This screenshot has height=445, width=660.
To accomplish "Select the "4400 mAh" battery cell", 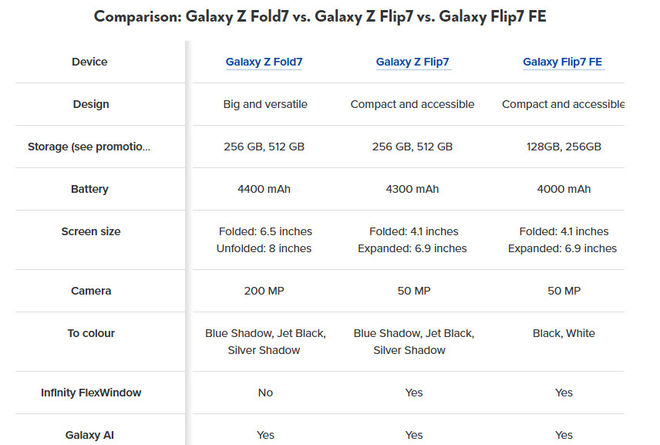I will (265, 189).
